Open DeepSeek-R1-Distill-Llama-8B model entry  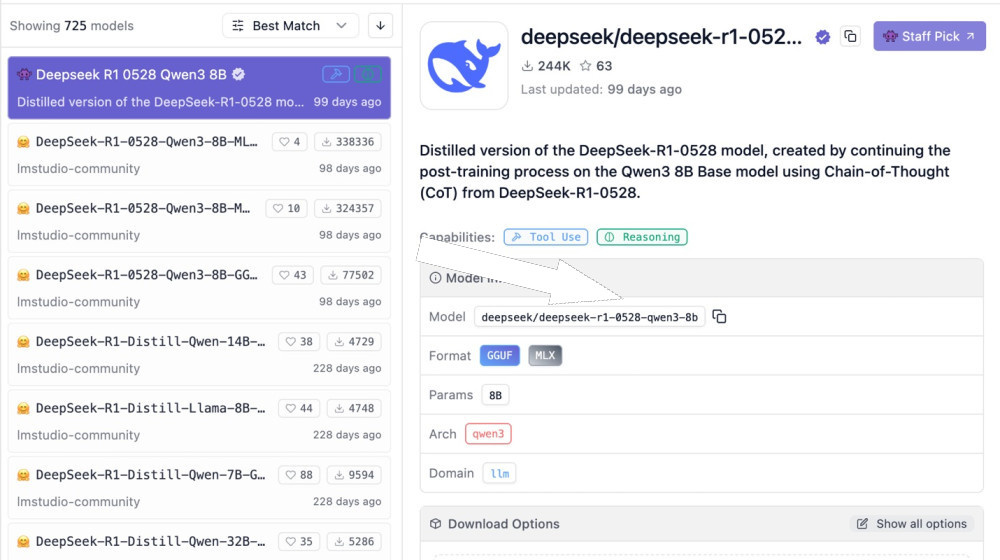coord(199,421)
